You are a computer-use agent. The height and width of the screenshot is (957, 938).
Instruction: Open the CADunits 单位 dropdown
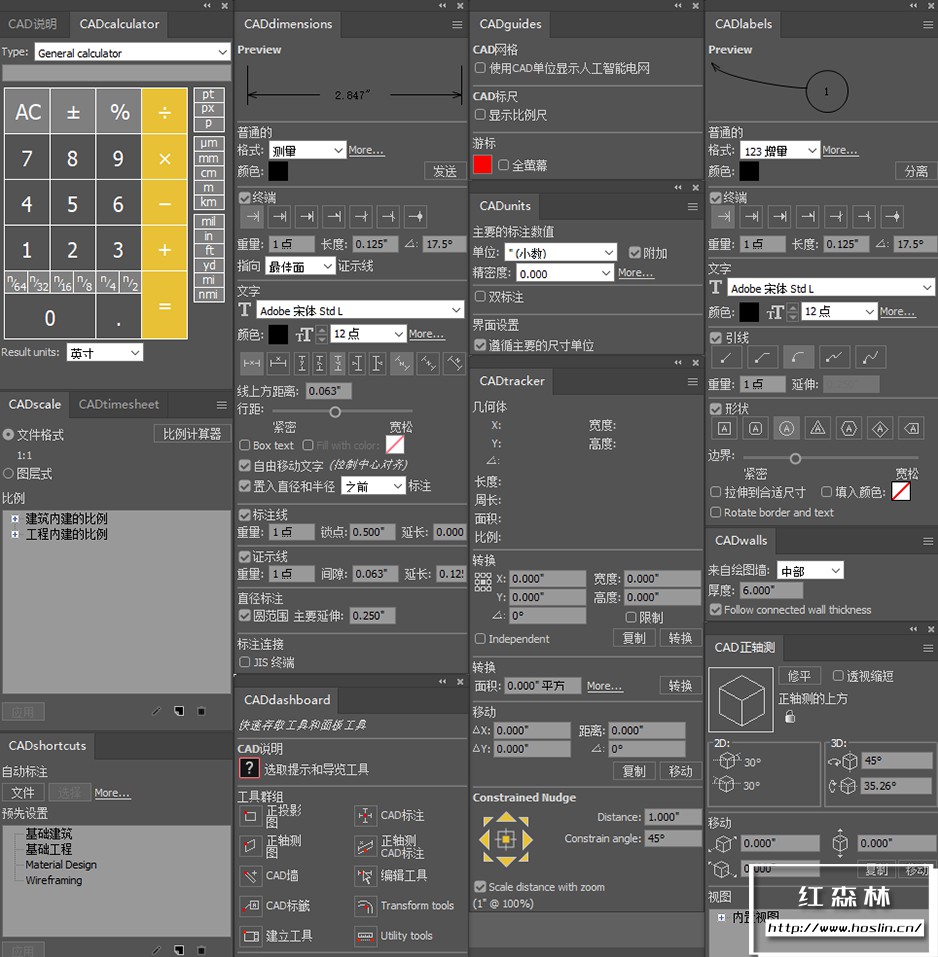point(560,252)
